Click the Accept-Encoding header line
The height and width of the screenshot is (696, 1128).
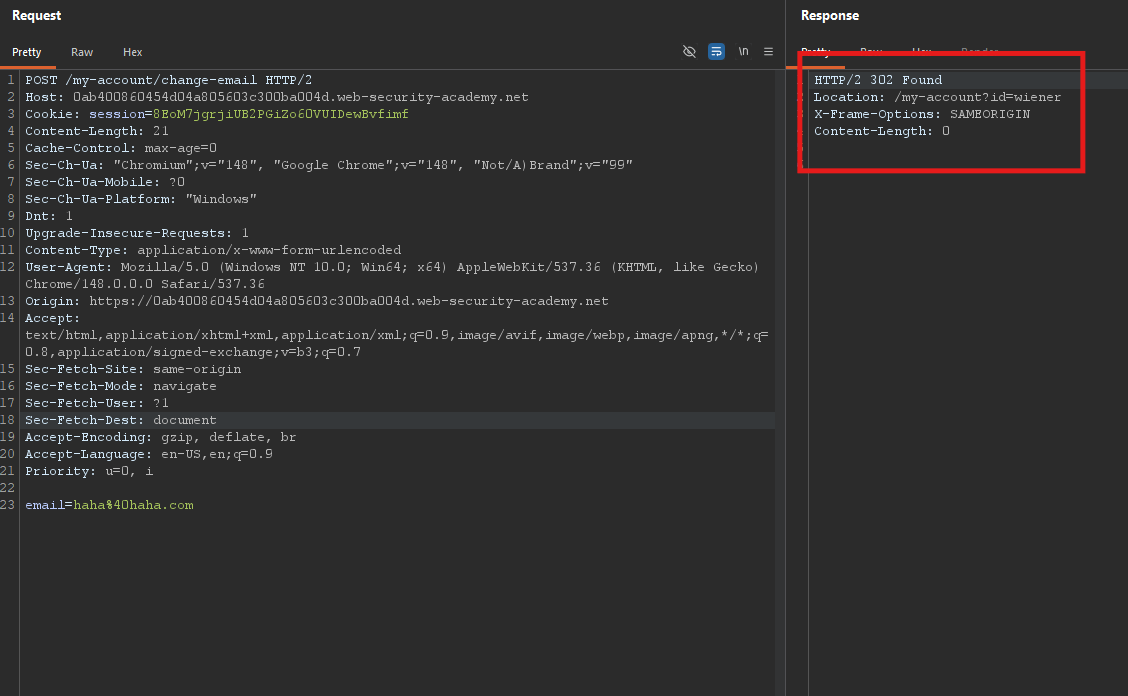tap(160, 438)
